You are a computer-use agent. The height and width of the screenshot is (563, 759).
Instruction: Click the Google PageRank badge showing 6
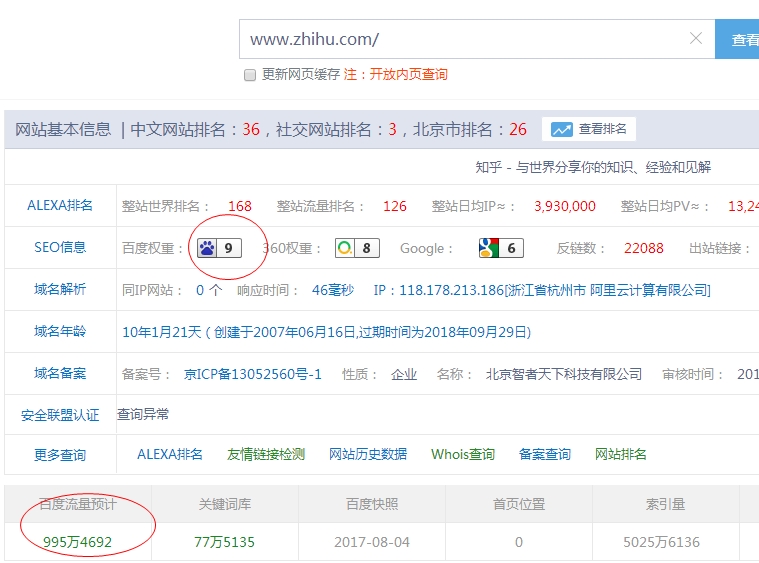[x=501, y=248]
